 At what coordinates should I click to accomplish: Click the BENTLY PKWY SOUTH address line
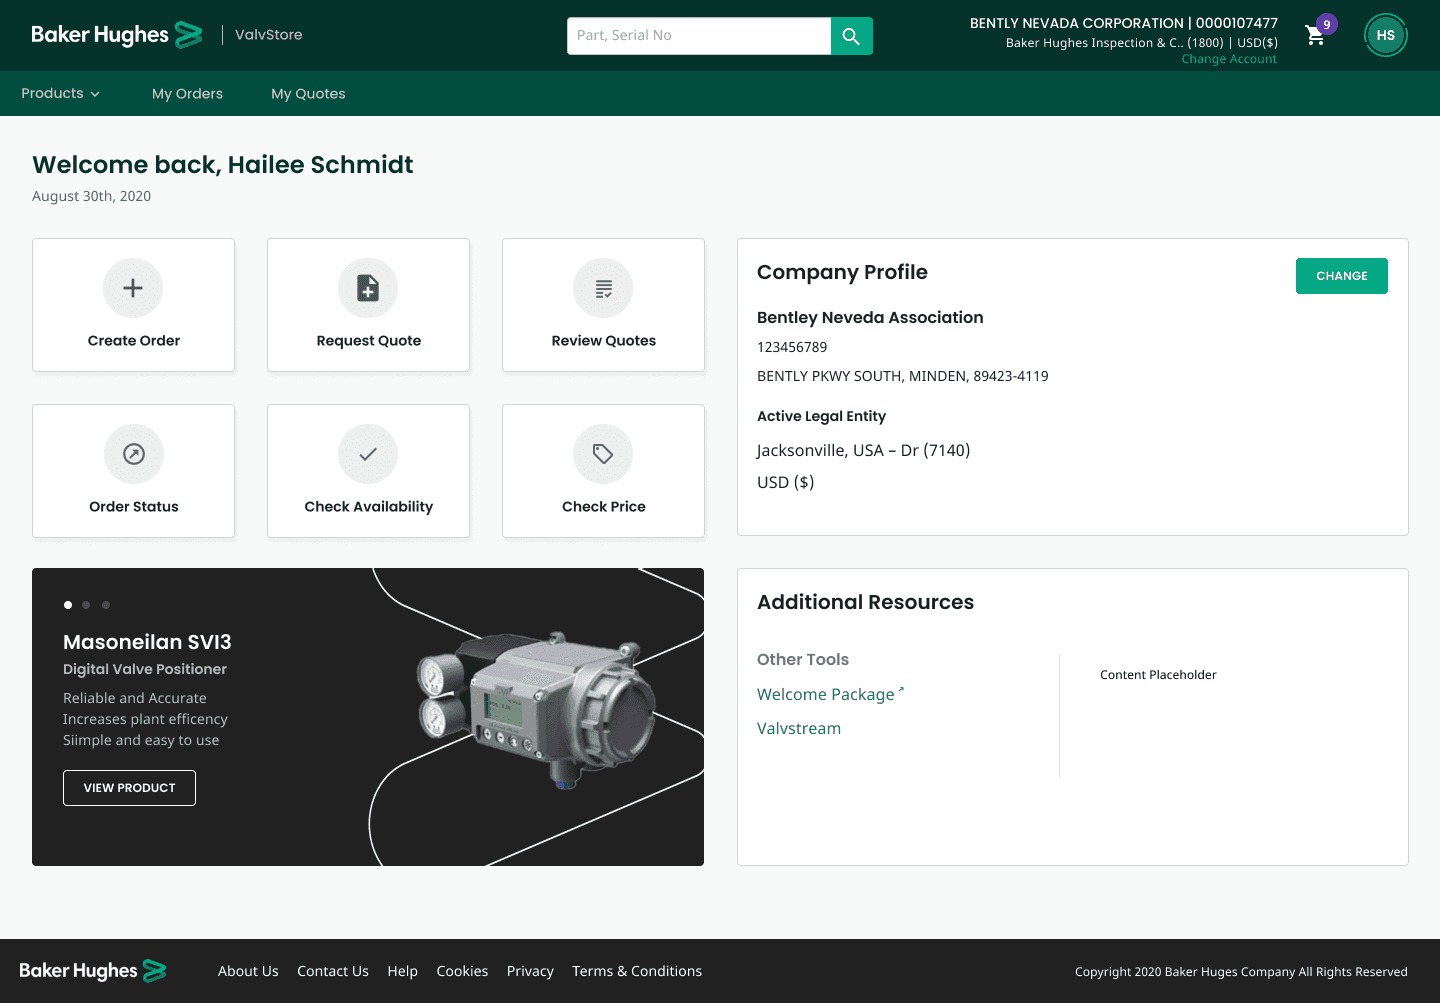[x=903, y=376]
